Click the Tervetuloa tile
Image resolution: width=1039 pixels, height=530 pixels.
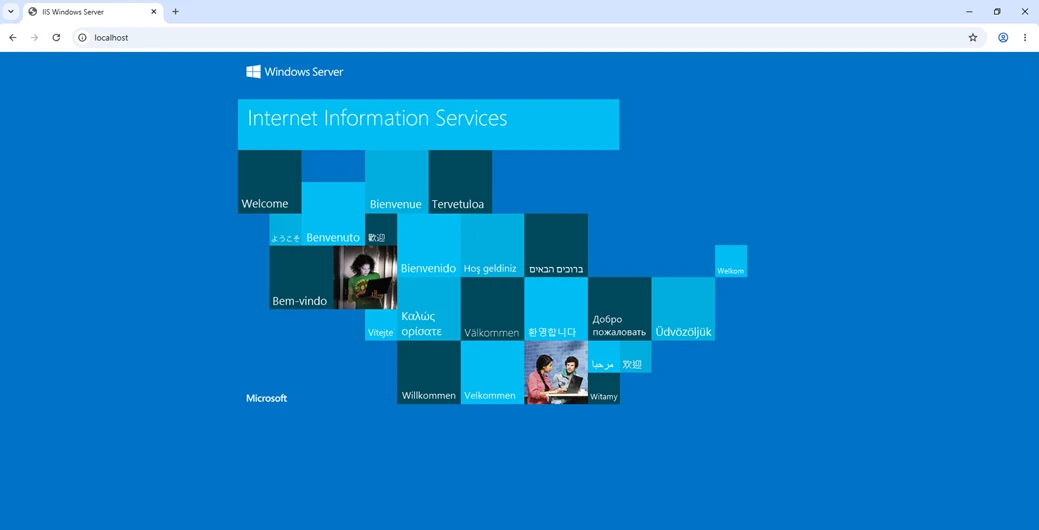click(x=461, y=182)
